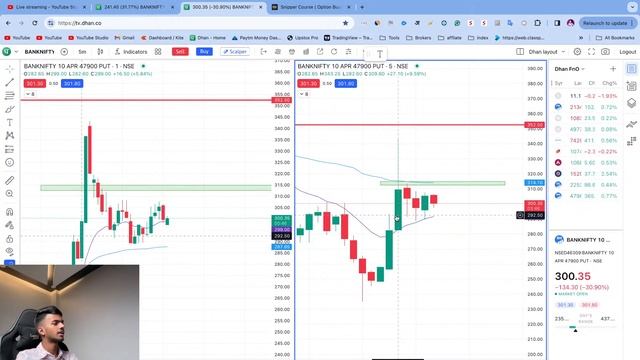Screen dimensions: 640x360
Task: Click the sell price 301.30 on 1-minute chart
Action: (35, 84)
